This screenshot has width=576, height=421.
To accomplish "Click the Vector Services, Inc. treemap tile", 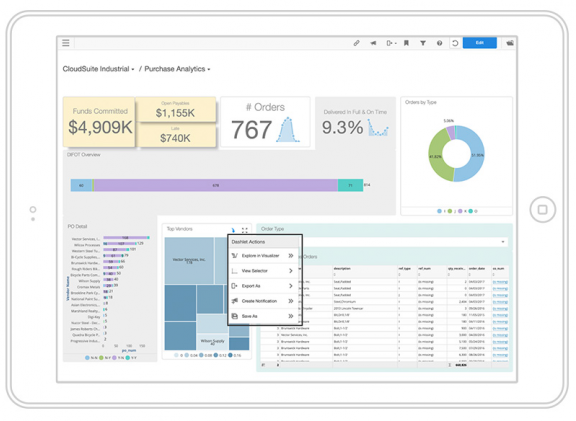I will (189, 260).
